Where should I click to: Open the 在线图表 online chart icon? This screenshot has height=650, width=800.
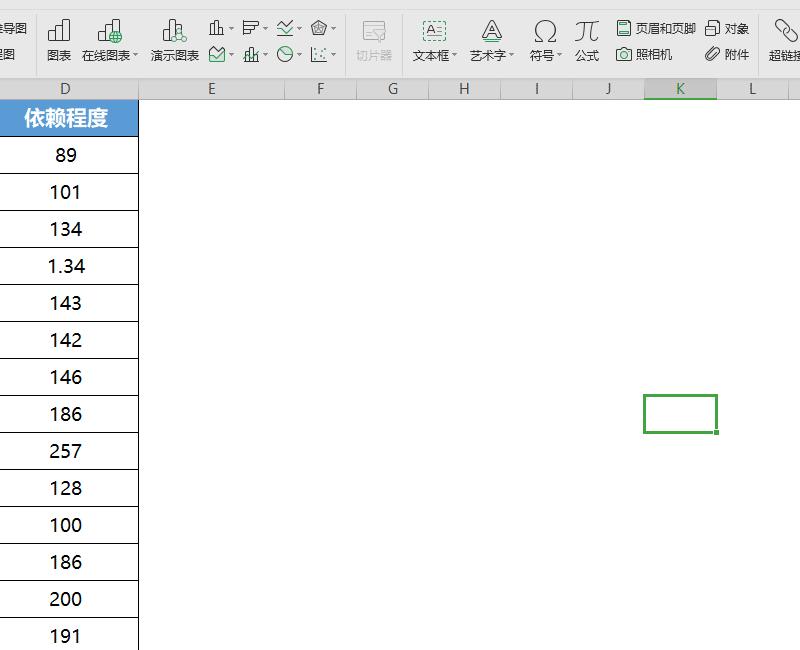click(109, 31)
